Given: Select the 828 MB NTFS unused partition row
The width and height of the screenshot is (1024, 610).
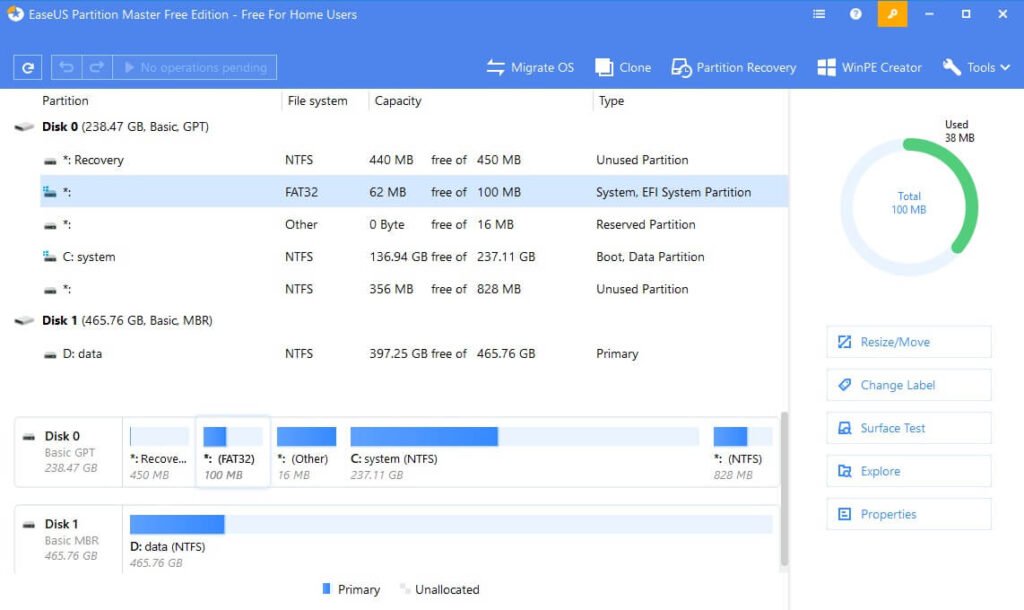Looking at the screenshot, I should point(414,289).
